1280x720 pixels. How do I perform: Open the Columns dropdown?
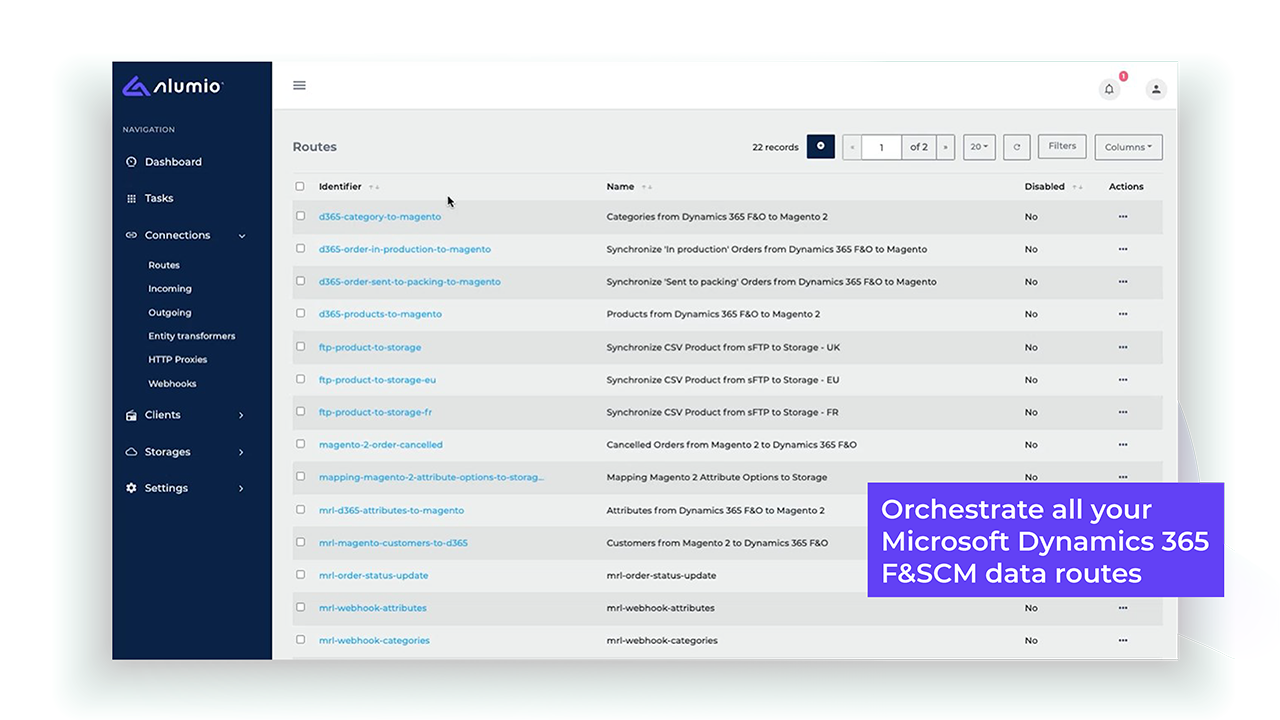1128,147
